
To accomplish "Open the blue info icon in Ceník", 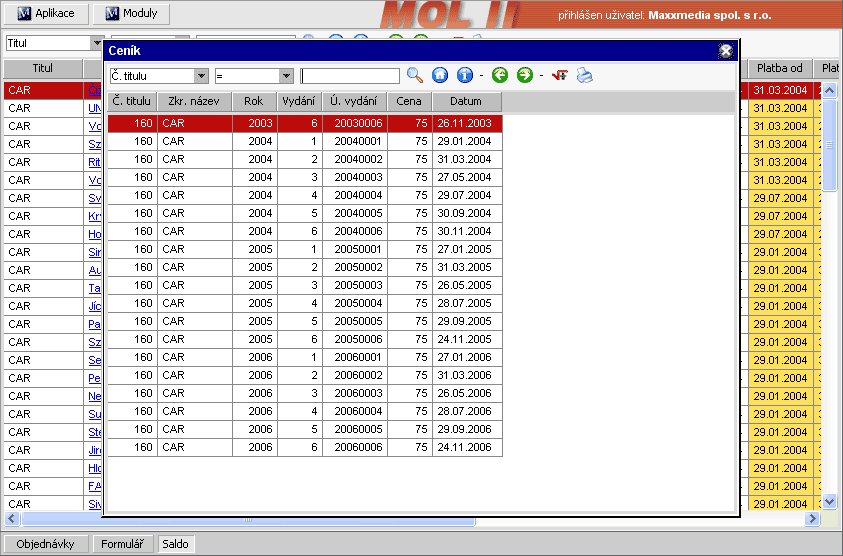I will click(x=465, y=76).
